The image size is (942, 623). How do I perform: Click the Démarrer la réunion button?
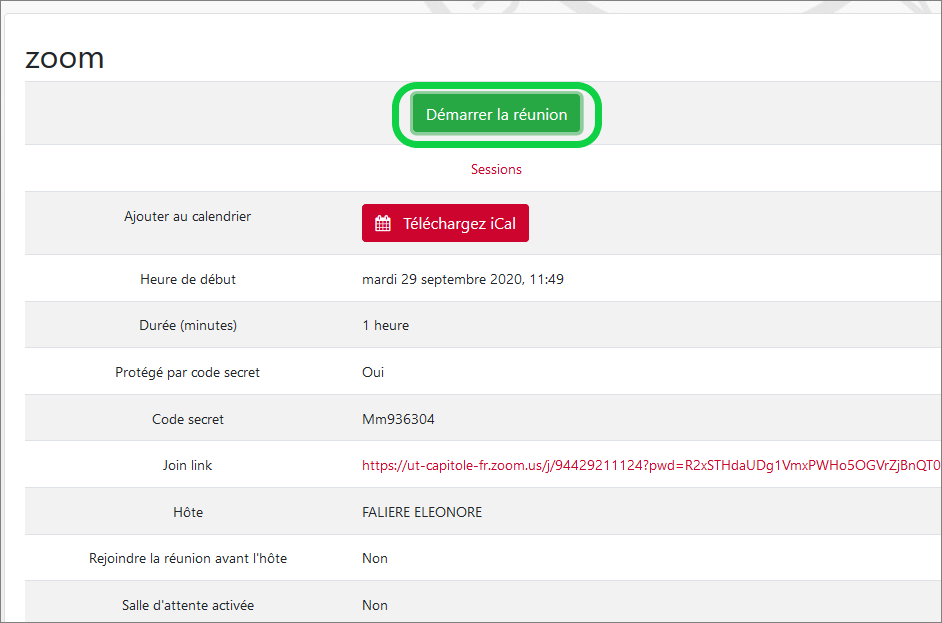[496, 114]
